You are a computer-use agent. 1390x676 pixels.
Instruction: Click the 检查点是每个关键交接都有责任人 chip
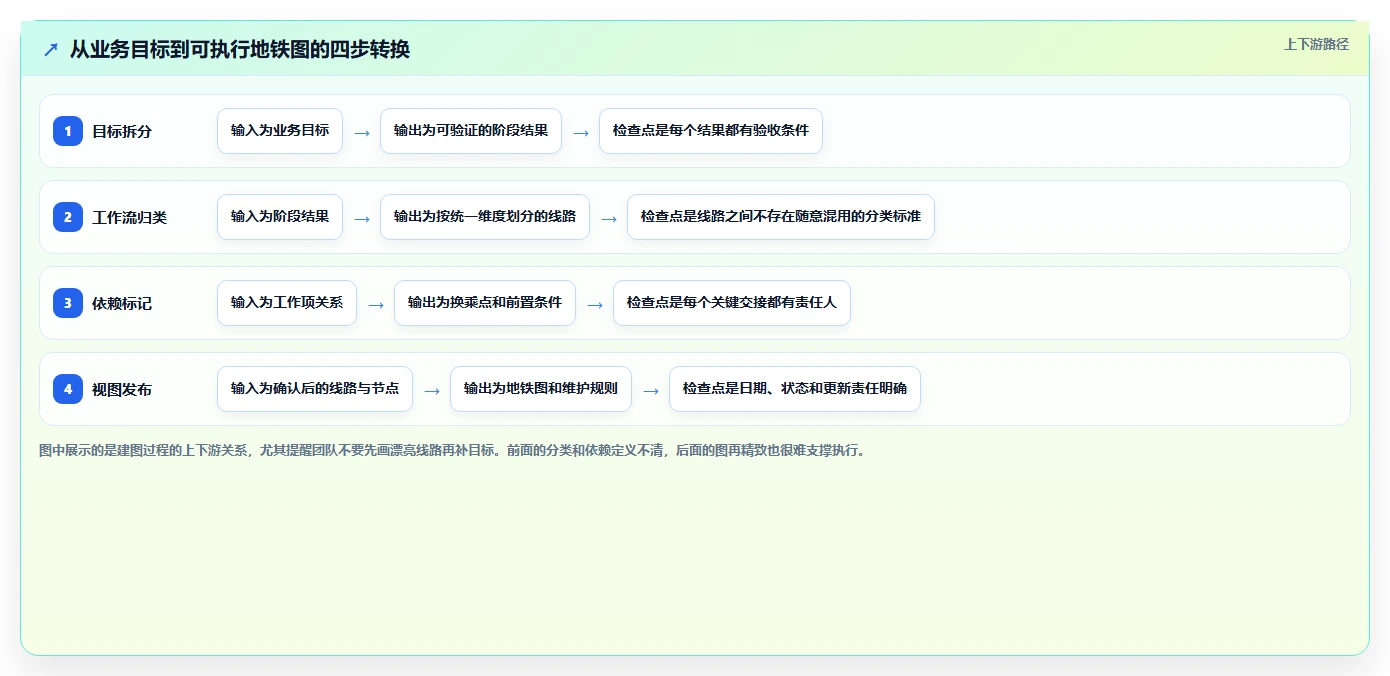pyautogui.click(x=732, y=303)
